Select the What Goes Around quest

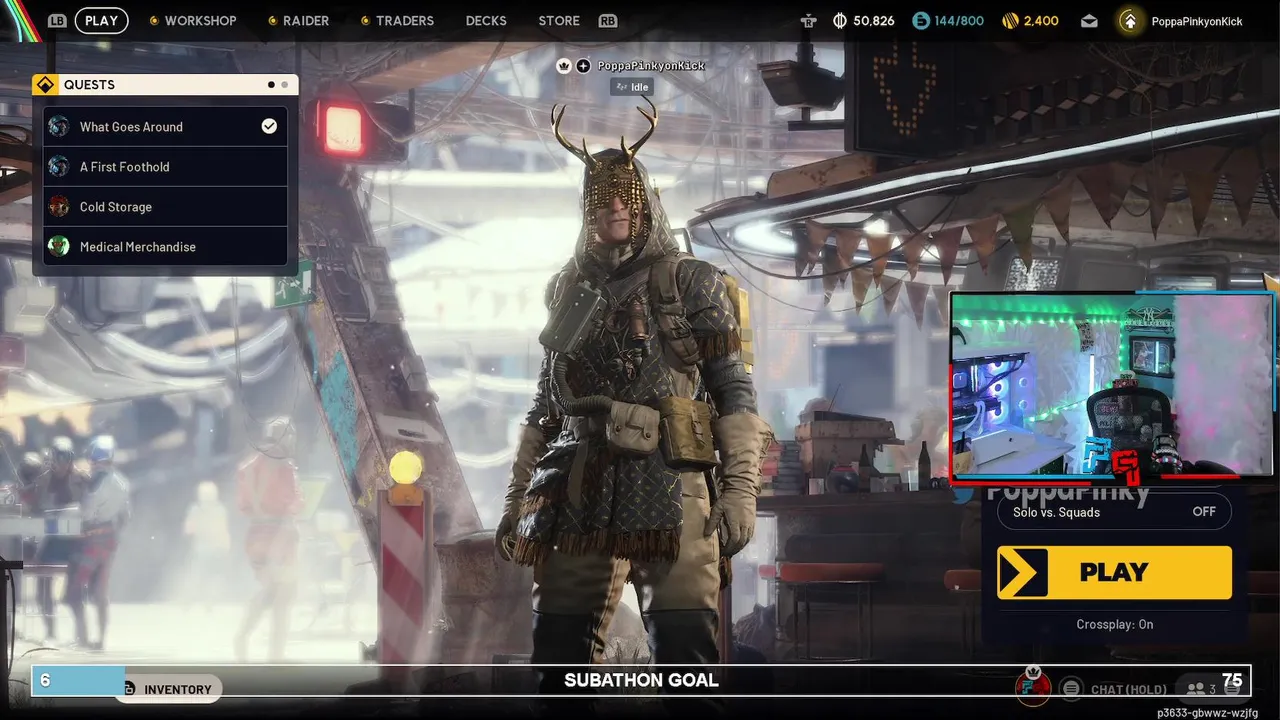coord(165,127)
